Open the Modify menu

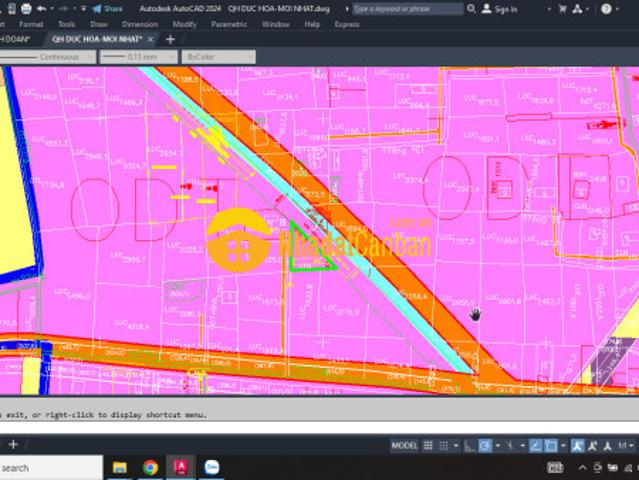click(x=184, y=23)
